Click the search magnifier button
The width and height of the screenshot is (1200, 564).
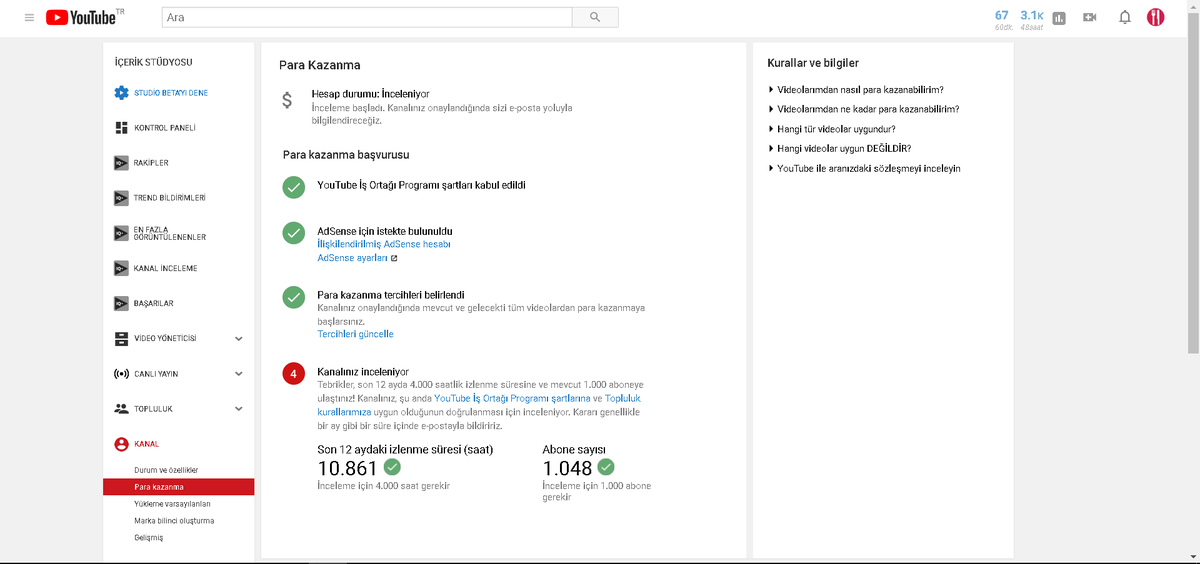coord(595,17)
